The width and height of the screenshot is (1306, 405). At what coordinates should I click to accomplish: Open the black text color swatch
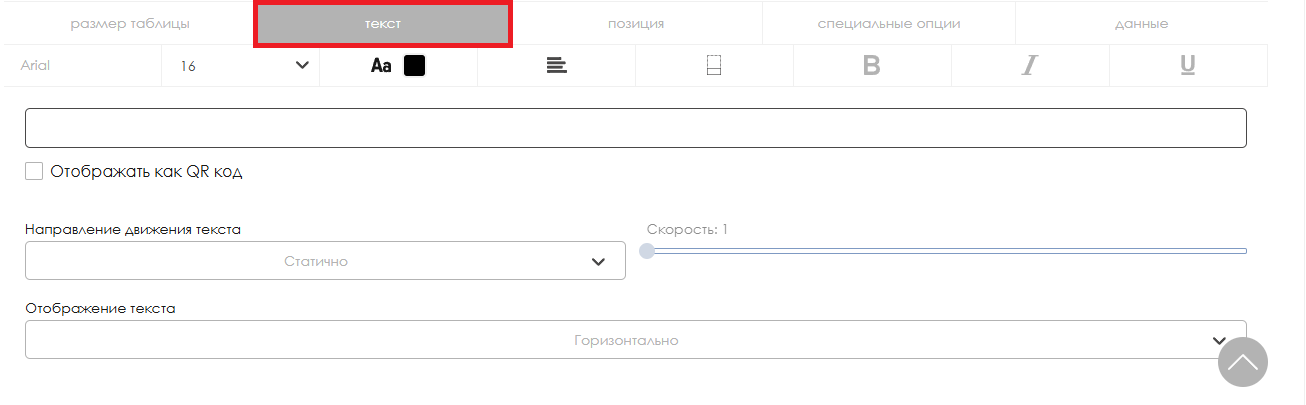pyautogui.click(x=414, y=66)
